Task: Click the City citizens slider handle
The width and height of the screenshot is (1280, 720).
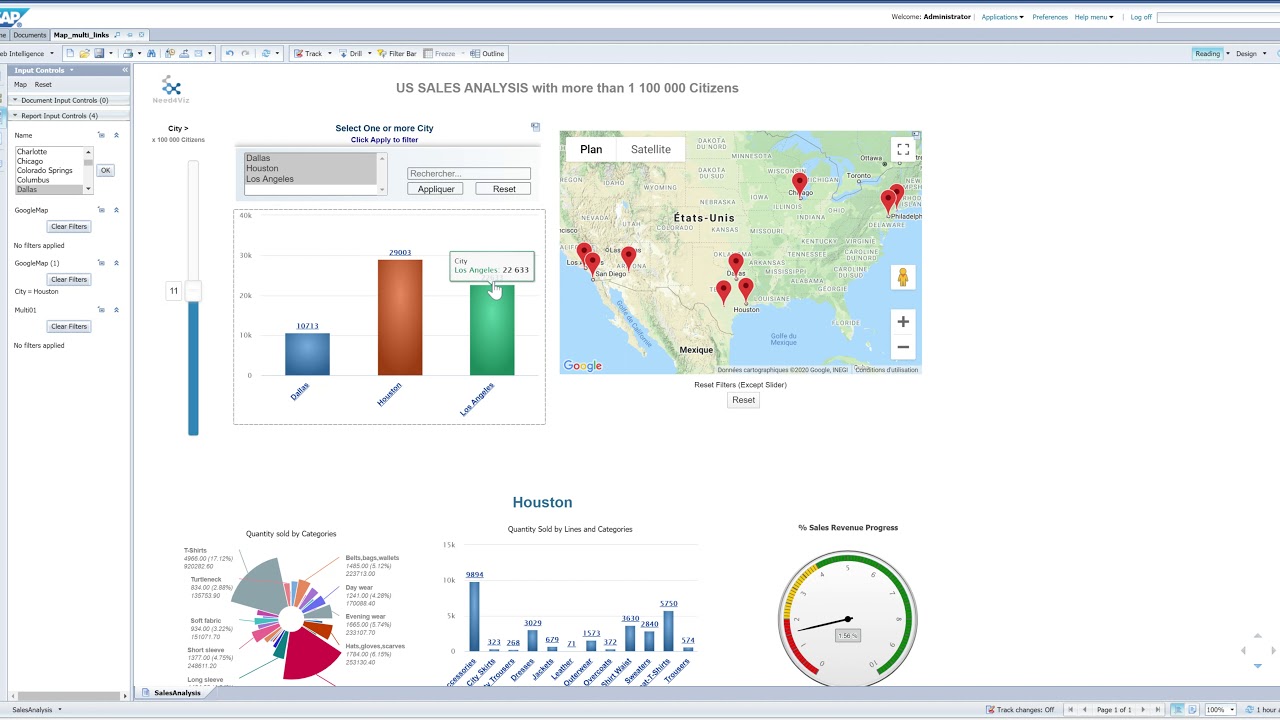Action: tap(192, 291)
